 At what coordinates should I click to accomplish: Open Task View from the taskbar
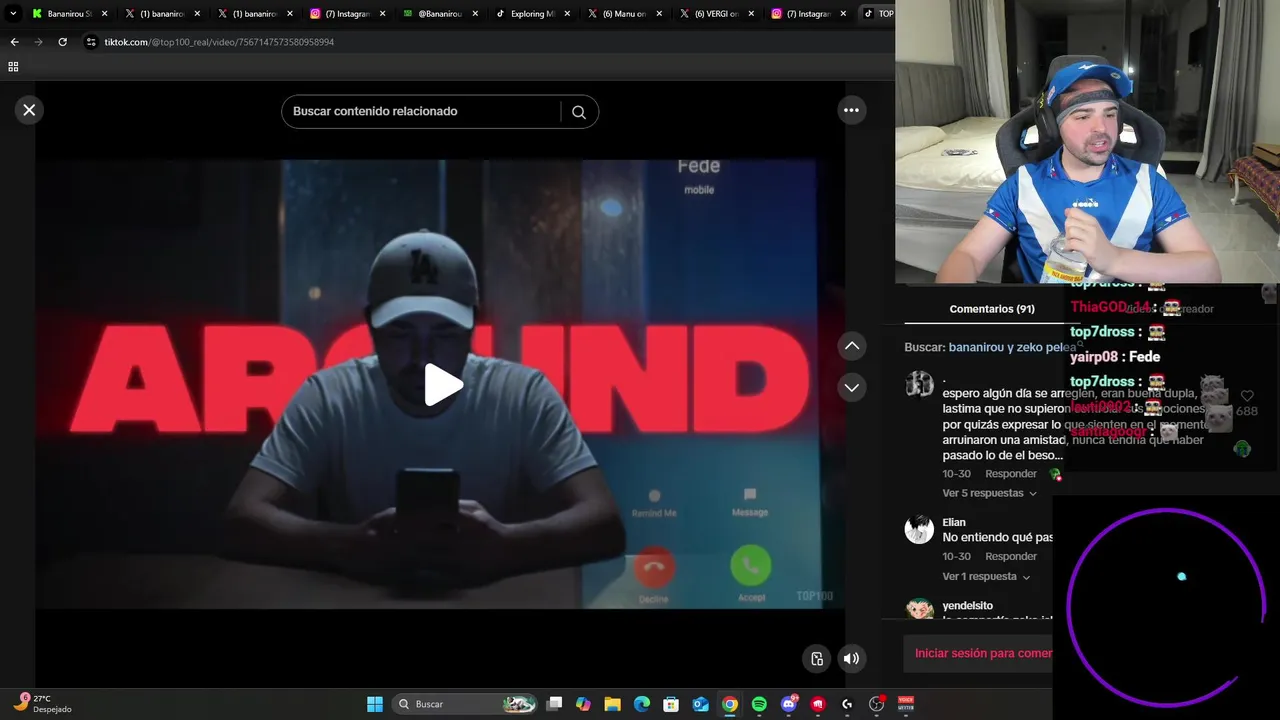point(555,704)
